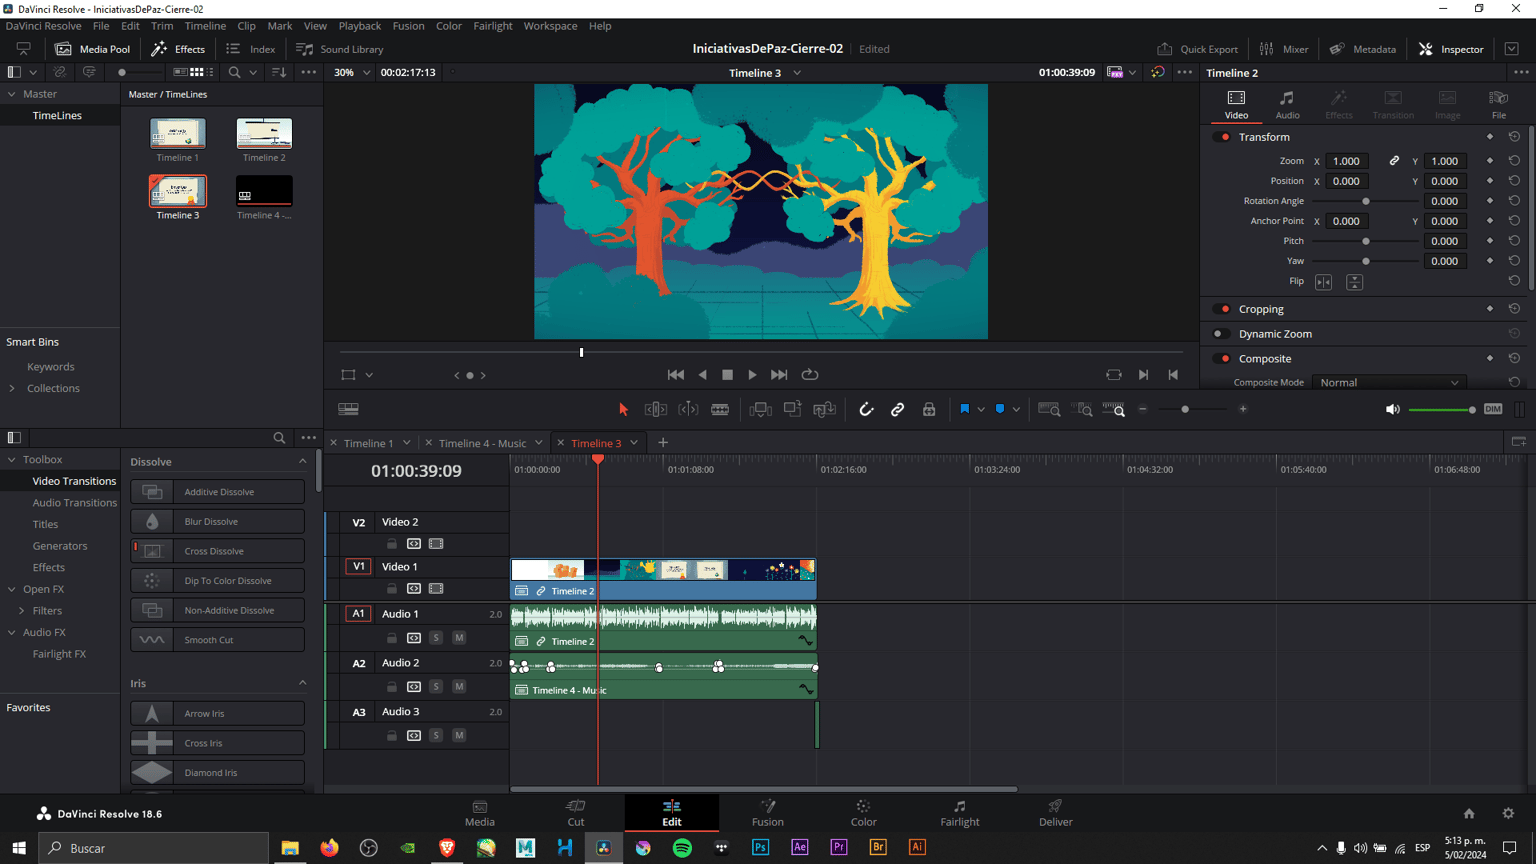Screen dimensions: 1536x864
Task: Click the Zoom X value field
Action: 1347,161
